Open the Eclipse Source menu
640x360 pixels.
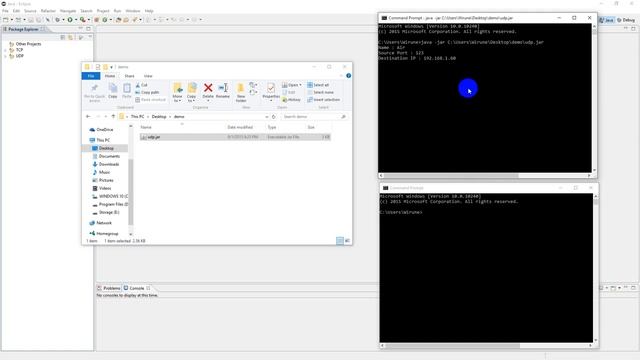click(x=30, y=11)
